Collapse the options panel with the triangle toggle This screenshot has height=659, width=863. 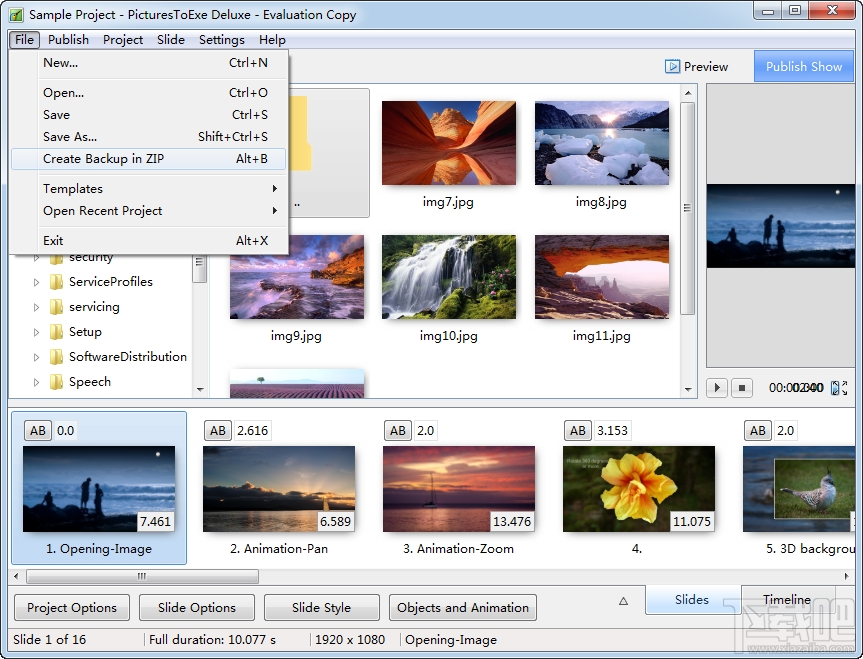pos(622,601)
